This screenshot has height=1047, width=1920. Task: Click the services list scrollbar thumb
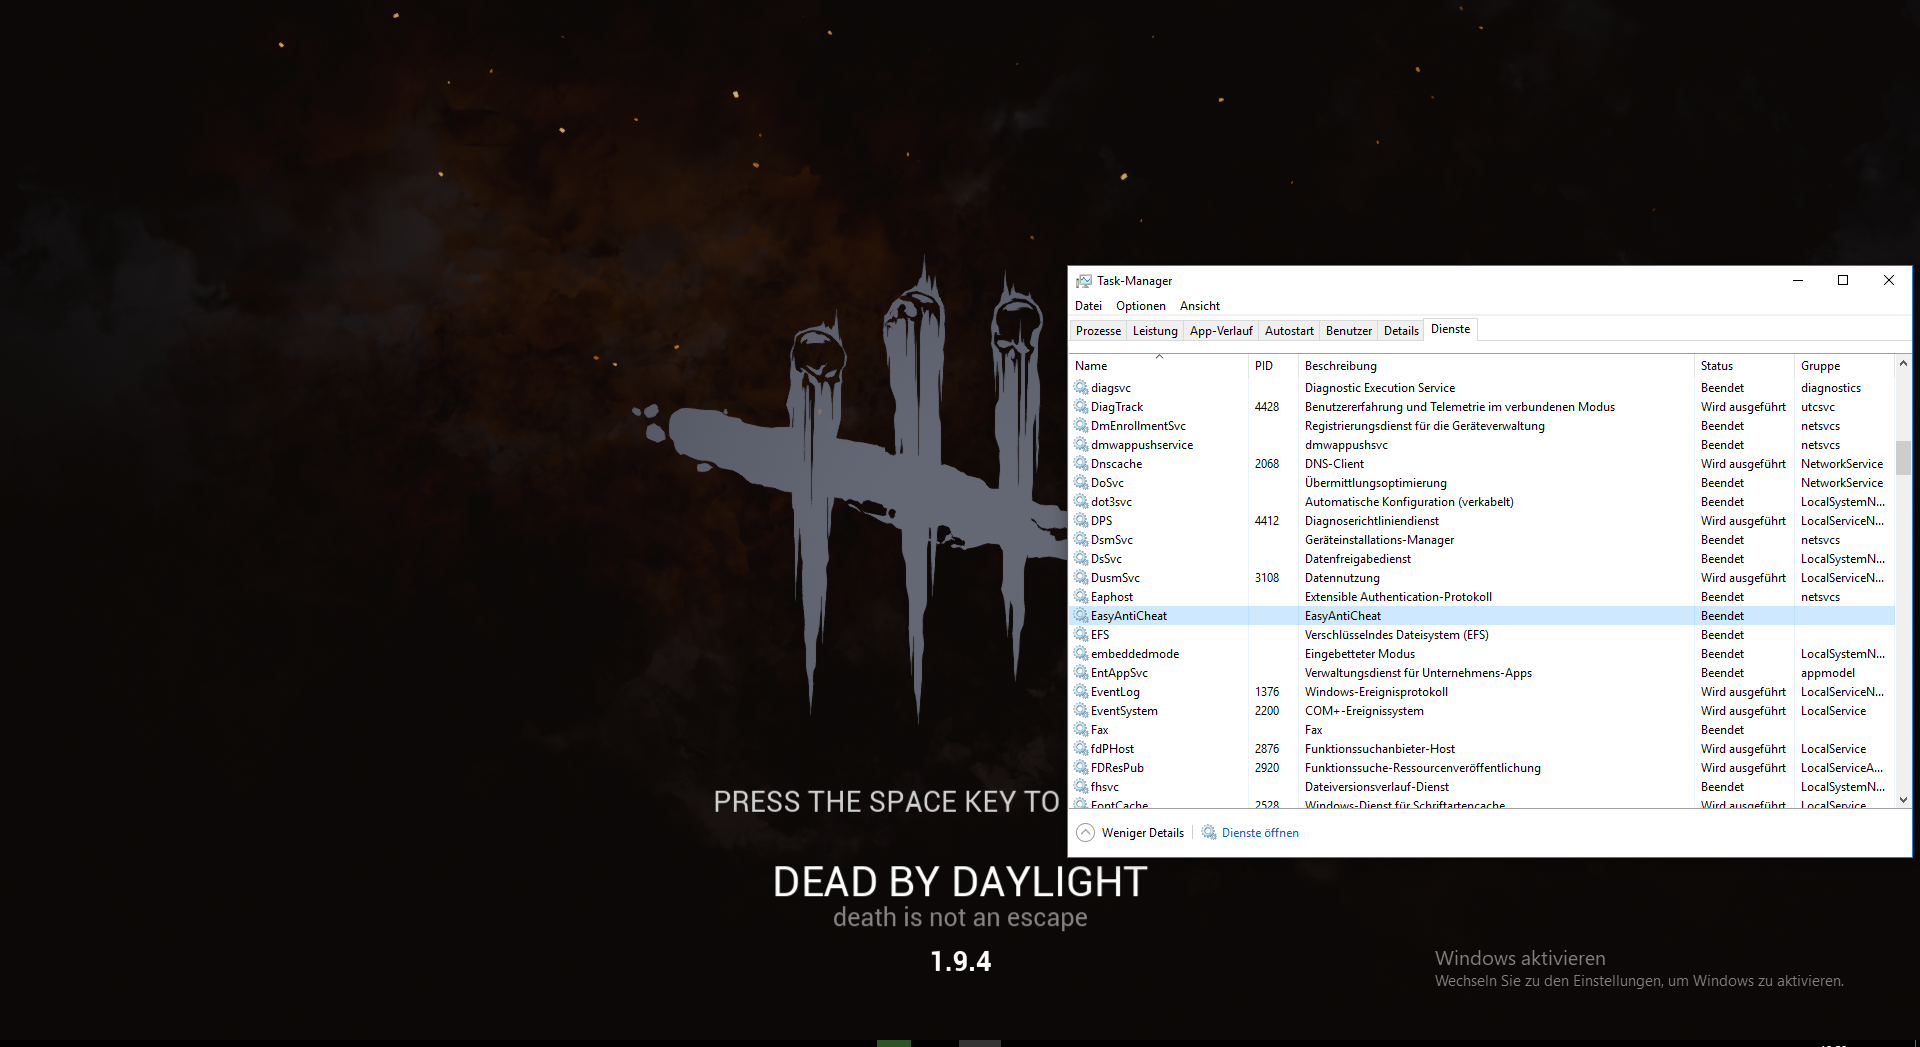pyautogui.click(x=1903, y=457)
